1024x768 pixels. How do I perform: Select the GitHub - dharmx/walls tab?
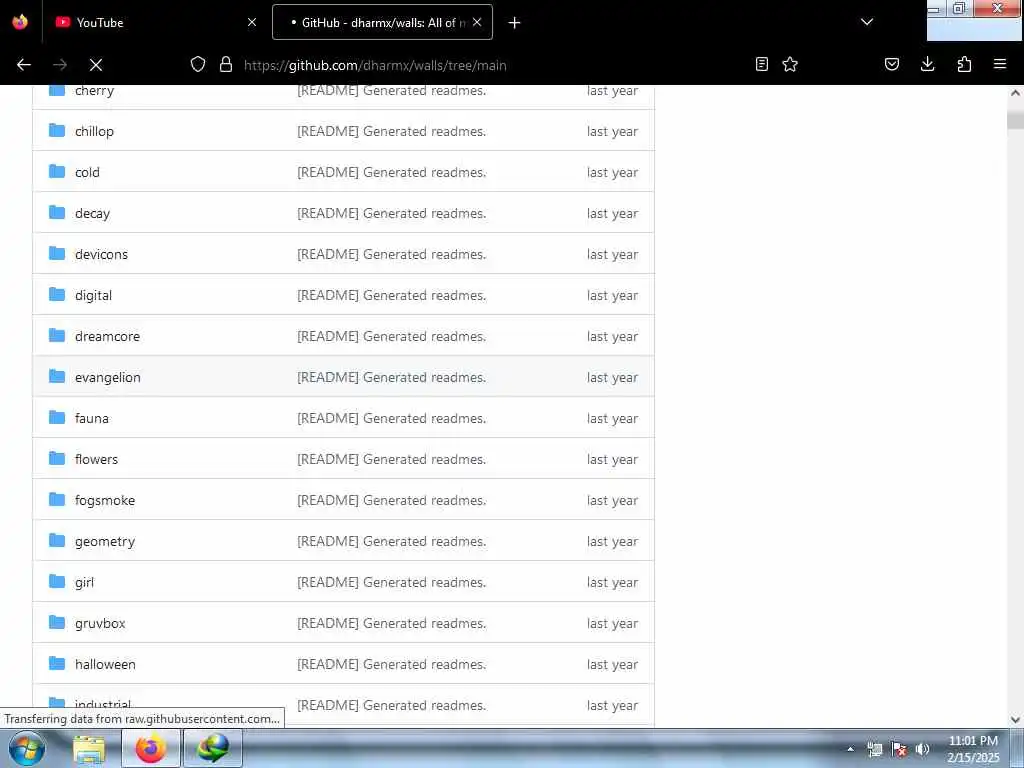[382, 22]
